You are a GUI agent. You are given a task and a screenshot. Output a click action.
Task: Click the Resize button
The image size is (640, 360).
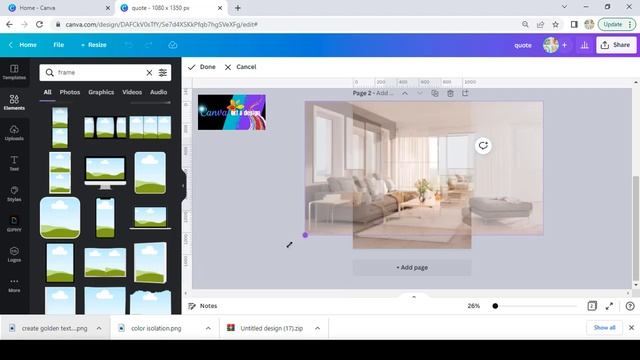pyautogui.click(x=94, y=45)
